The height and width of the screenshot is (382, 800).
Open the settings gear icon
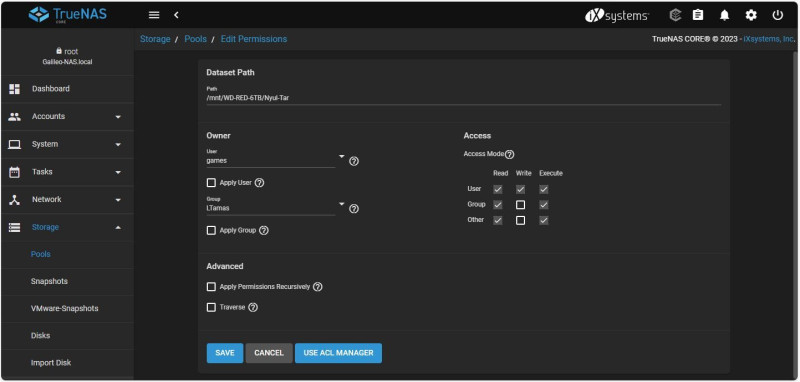coord(751,15)
